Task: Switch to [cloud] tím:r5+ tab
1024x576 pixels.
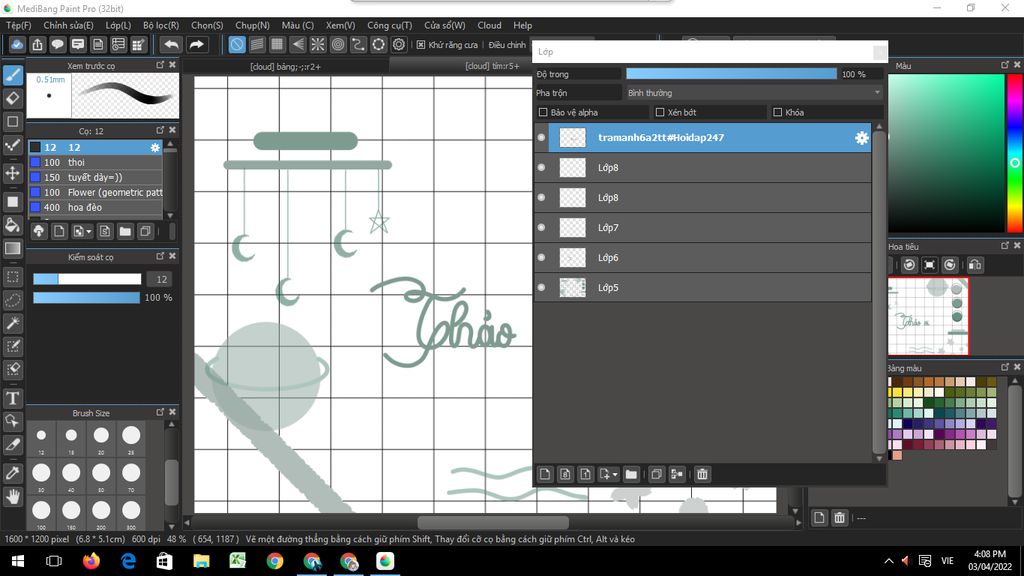Action: (x=492, y=66)
